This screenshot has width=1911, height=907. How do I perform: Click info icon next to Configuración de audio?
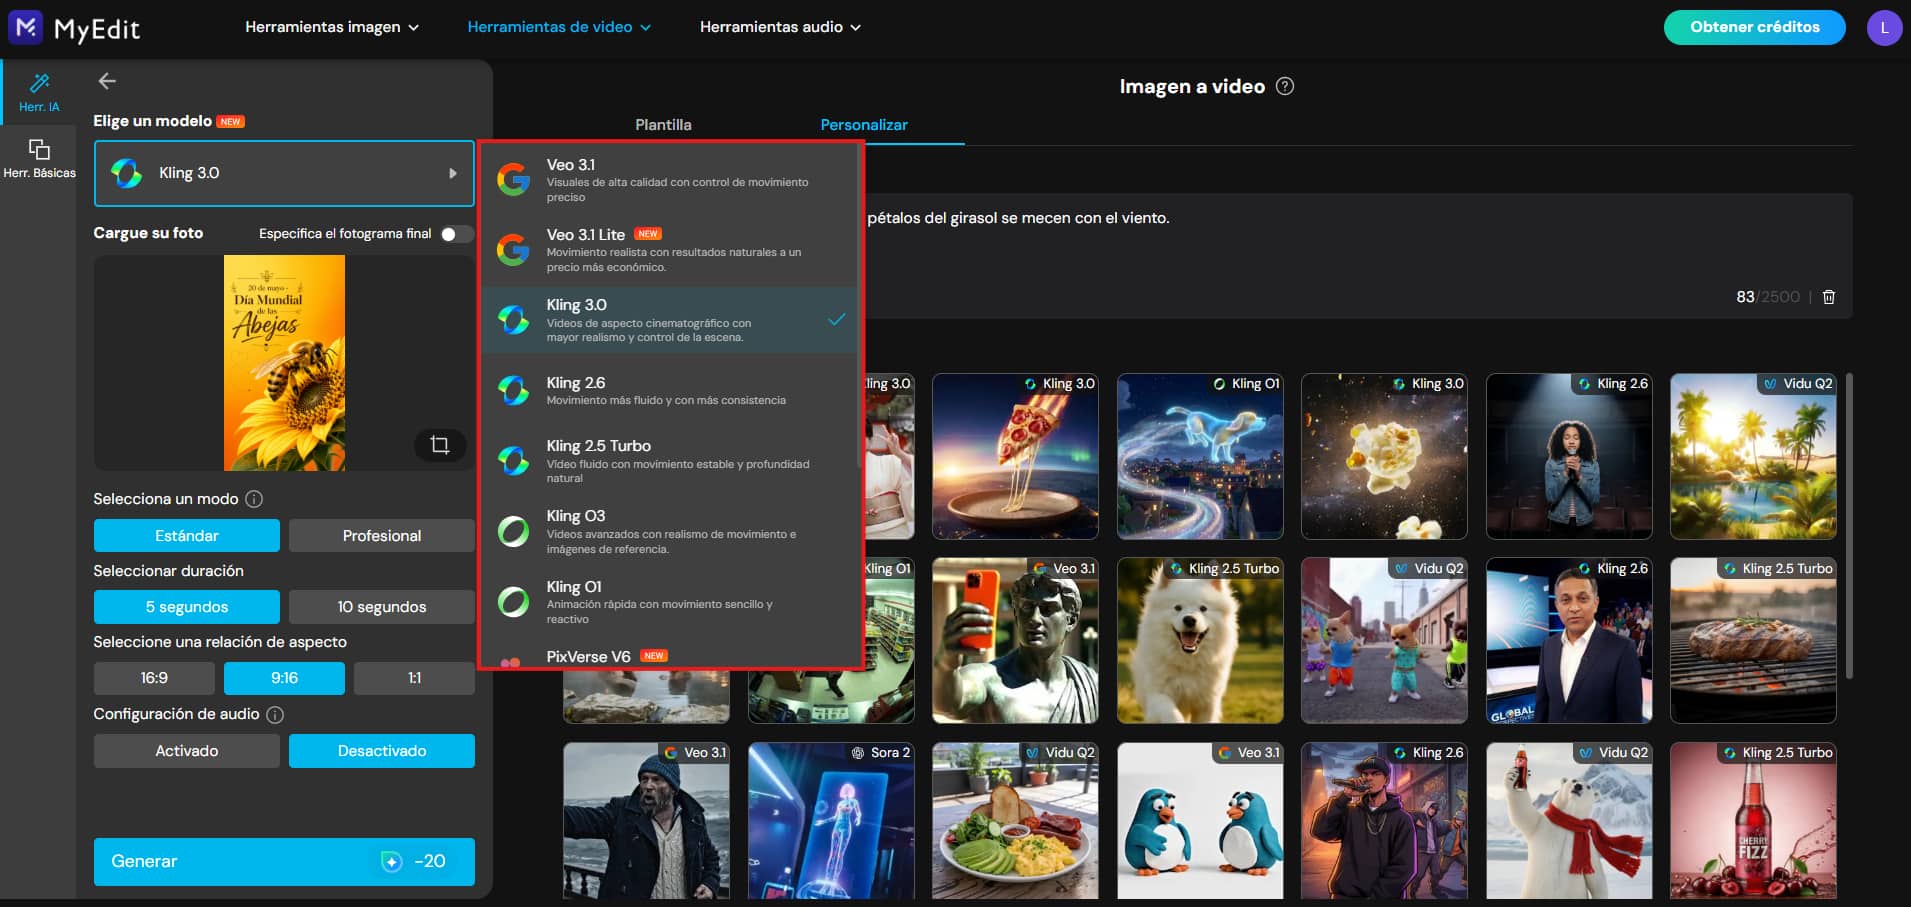click(275, 715)
